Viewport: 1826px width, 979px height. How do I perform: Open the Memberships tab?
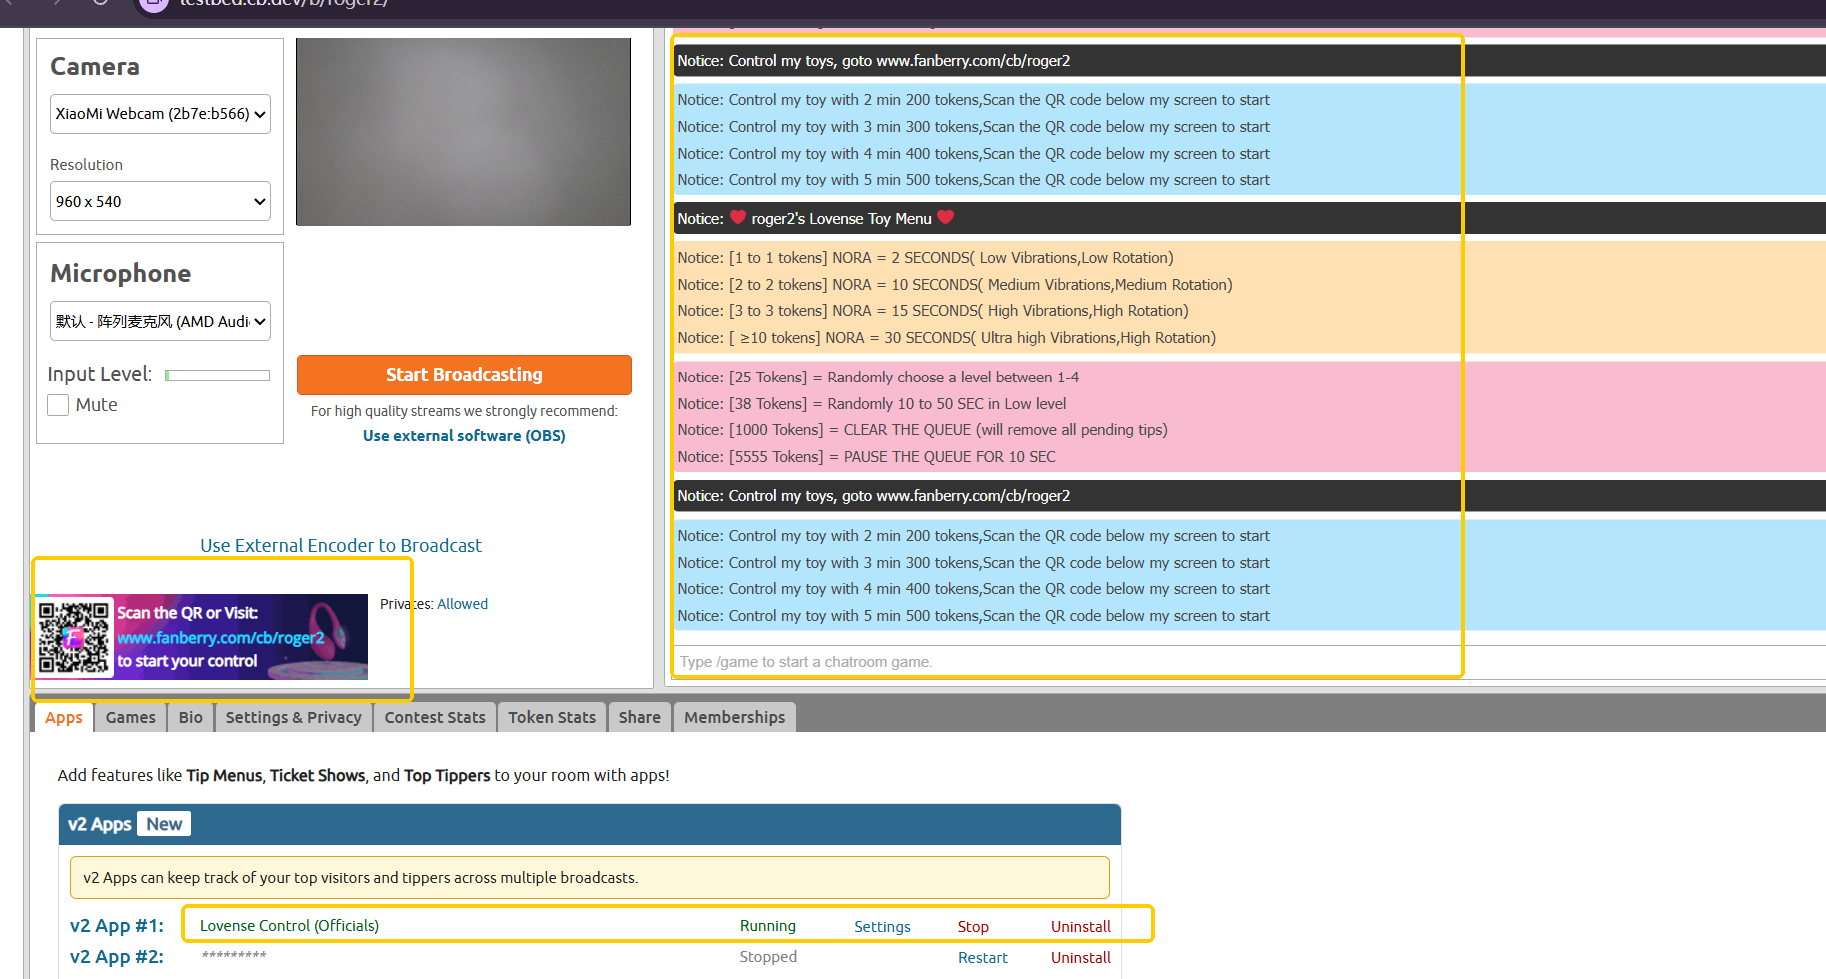[x=735, y=717]
